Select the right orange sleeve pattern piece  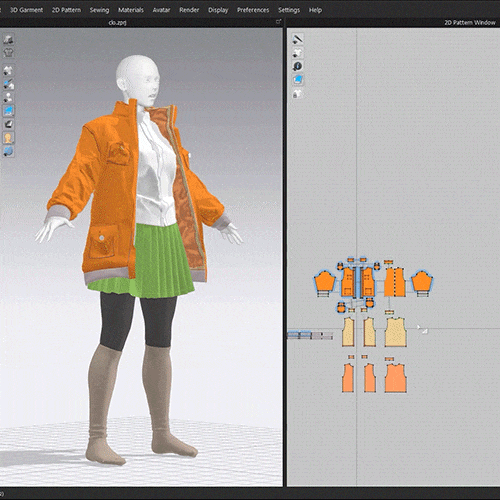click(x=422, y=281)
